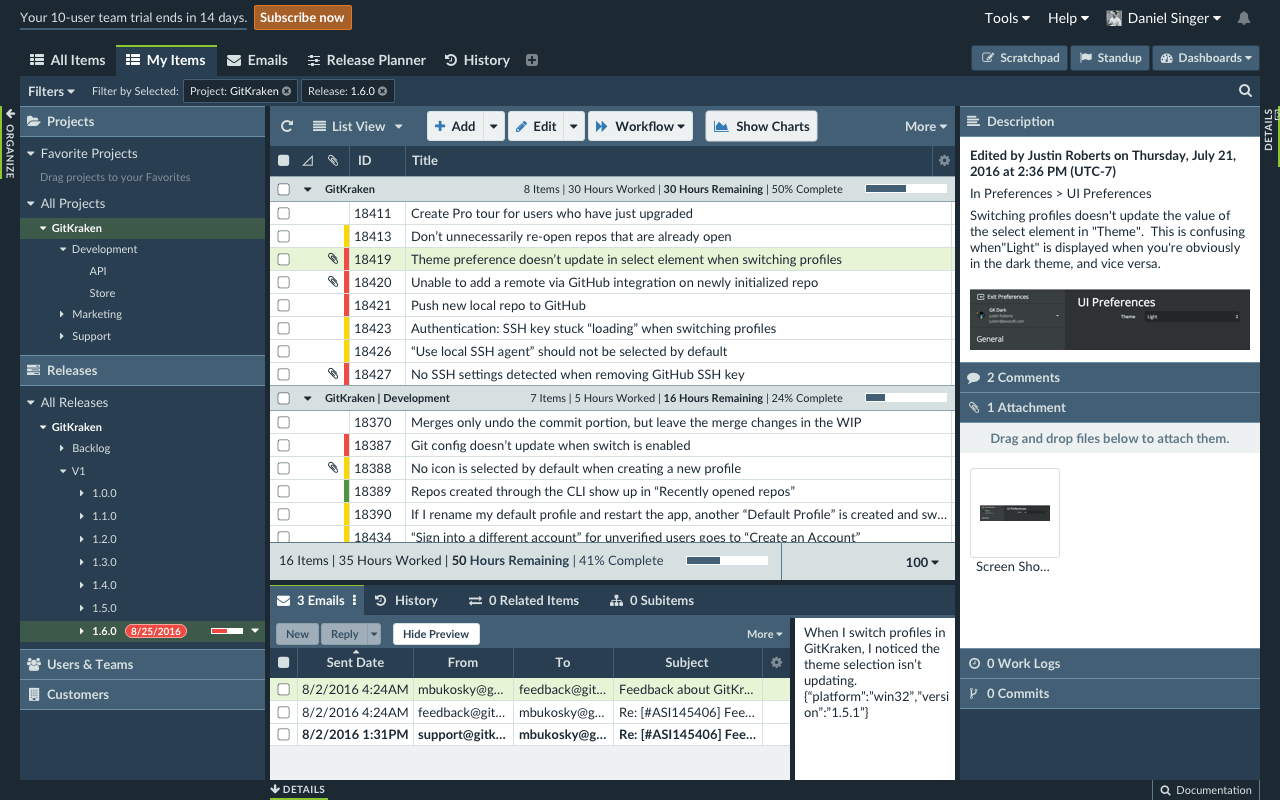Sort by attachment column header icon
Image resolution: width=1280 pixels, height=800 pixels.
pos(333,160)
